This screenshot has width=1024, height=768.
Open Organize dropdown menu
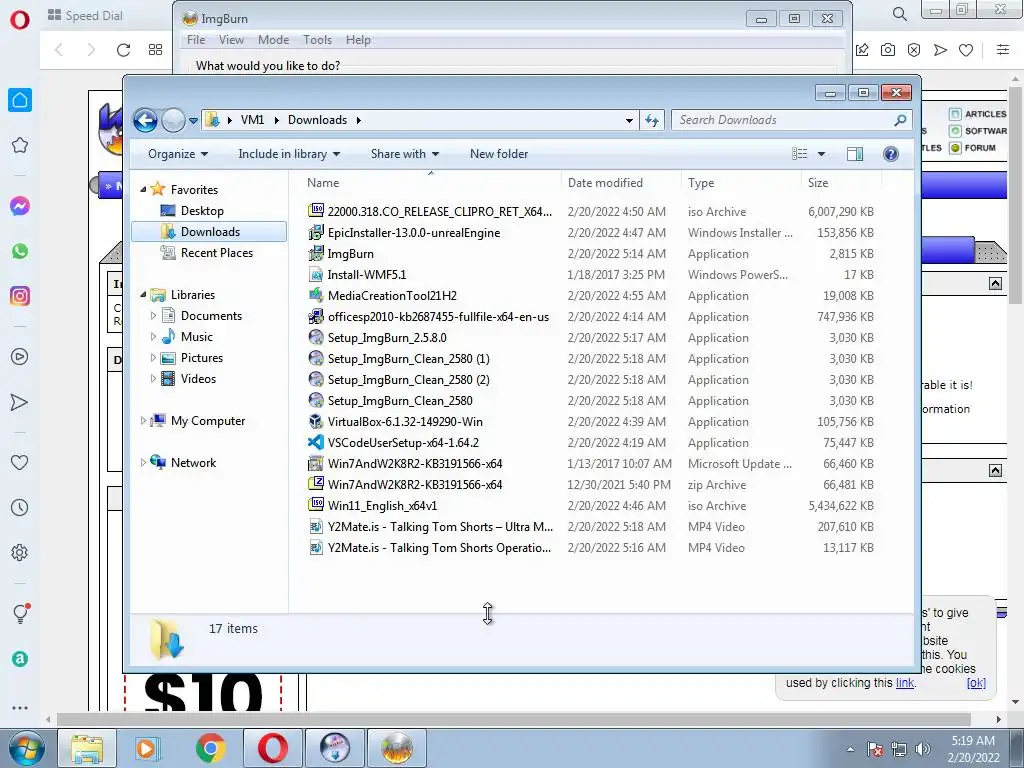click(x=178, y=154)
